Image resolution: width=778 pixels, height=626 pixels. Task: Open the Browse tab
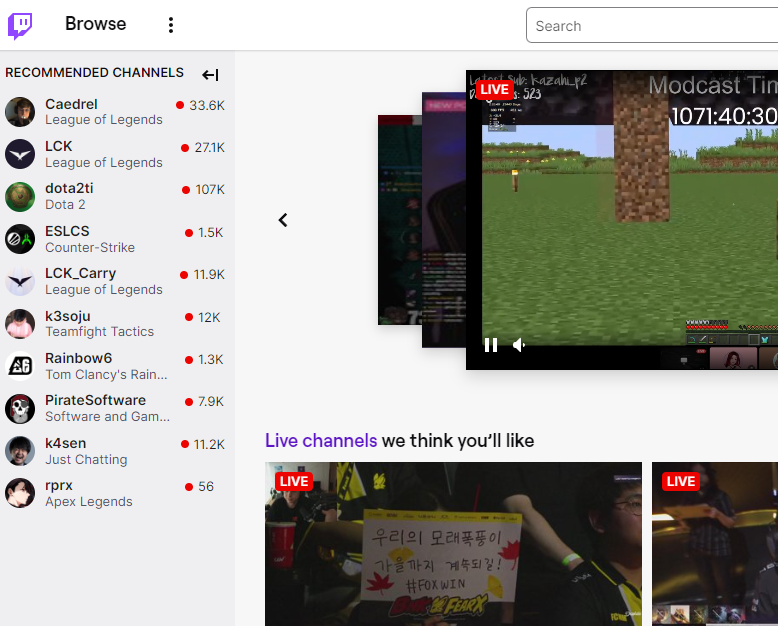[95, 24]
